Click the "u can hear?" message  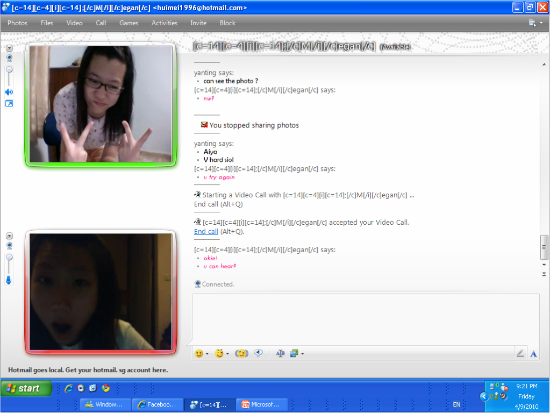(220, 266)
